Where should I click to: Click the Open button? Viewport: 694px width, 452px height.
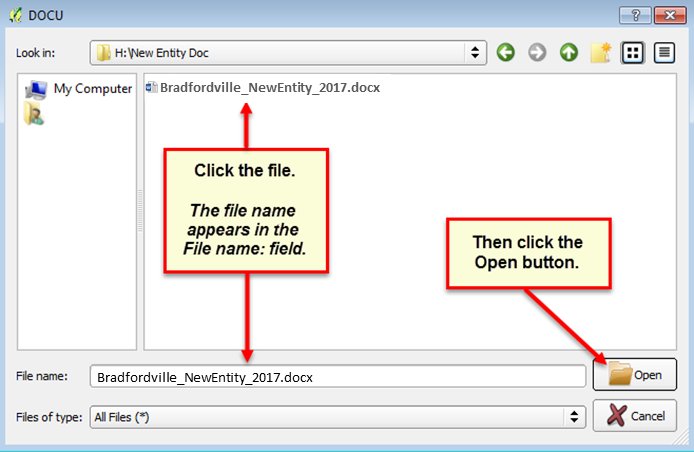635,375
